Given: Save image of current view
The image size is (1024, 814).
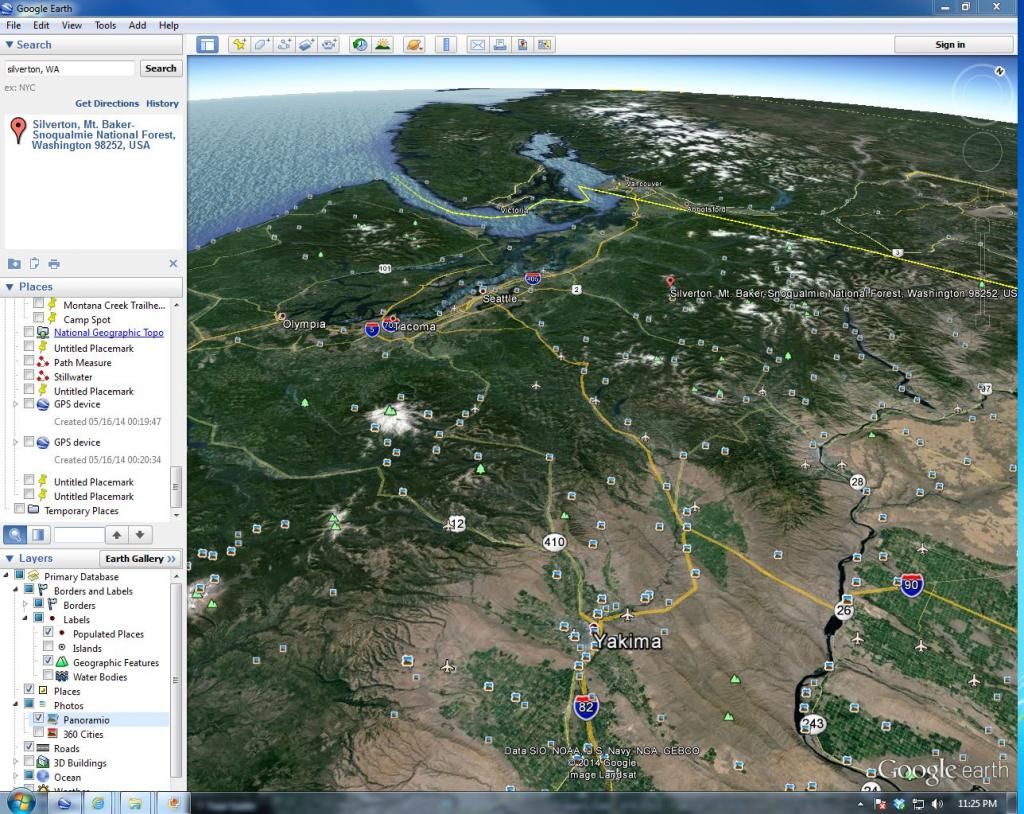Looking at the screenshot, I should [x=522, y=44].
